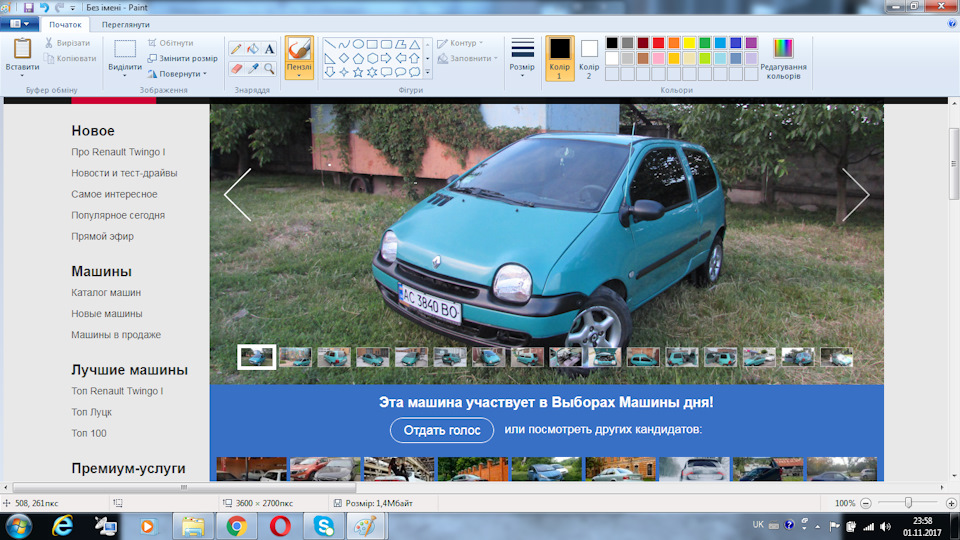Select the Color picker eyedropper tool

(252, 69)
